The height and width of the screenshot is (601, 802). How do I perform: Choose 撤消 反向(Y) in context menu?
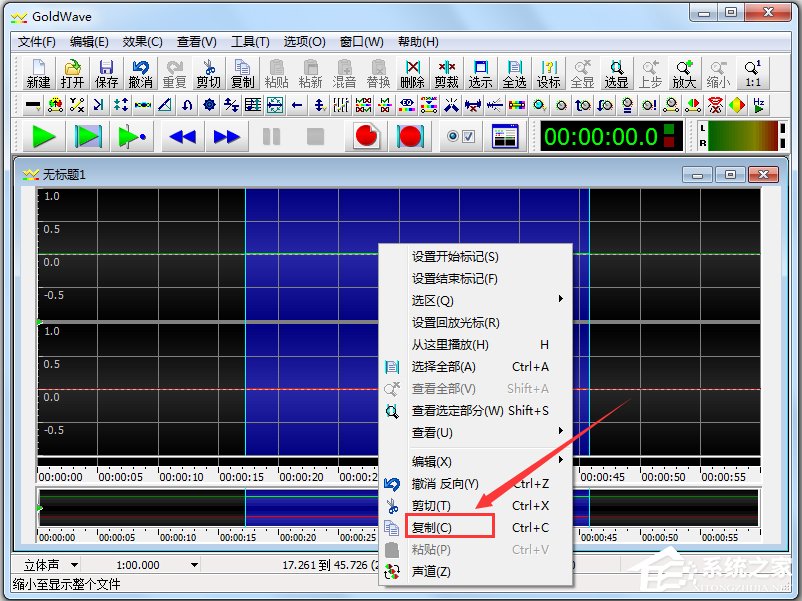coord(475,483)
